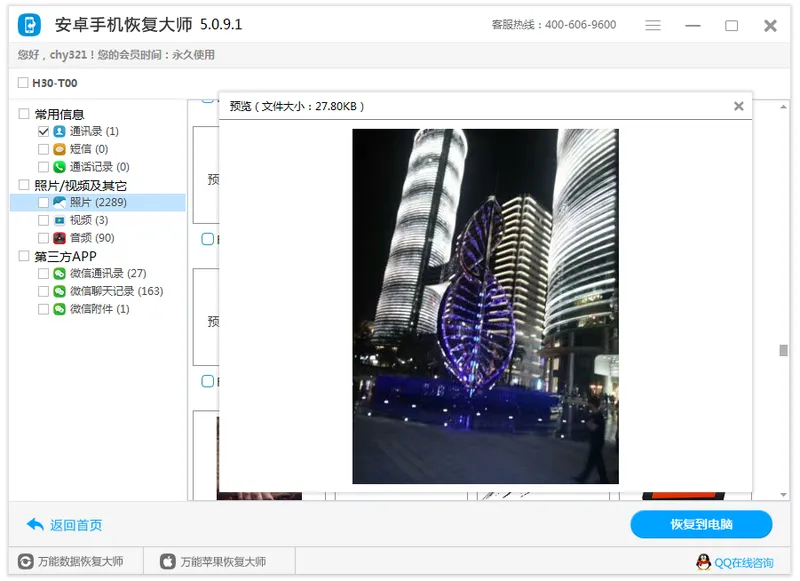Switch to 万能数据恢复大师 tab
Viewport: 800px width, 581px height.
point(72,562)
